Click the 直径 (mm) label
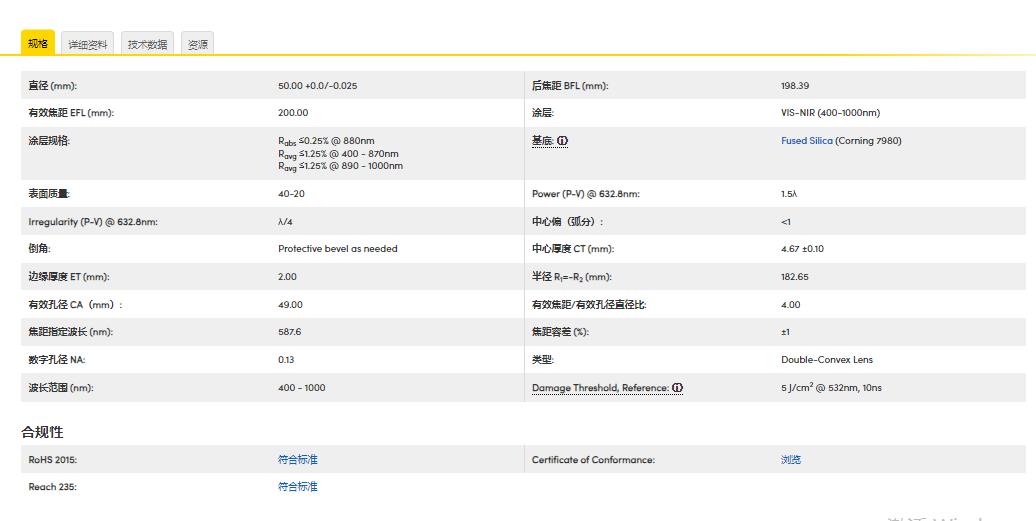Image resolution: width=1036 pixels, height=521 pixels. click(53, 86)
